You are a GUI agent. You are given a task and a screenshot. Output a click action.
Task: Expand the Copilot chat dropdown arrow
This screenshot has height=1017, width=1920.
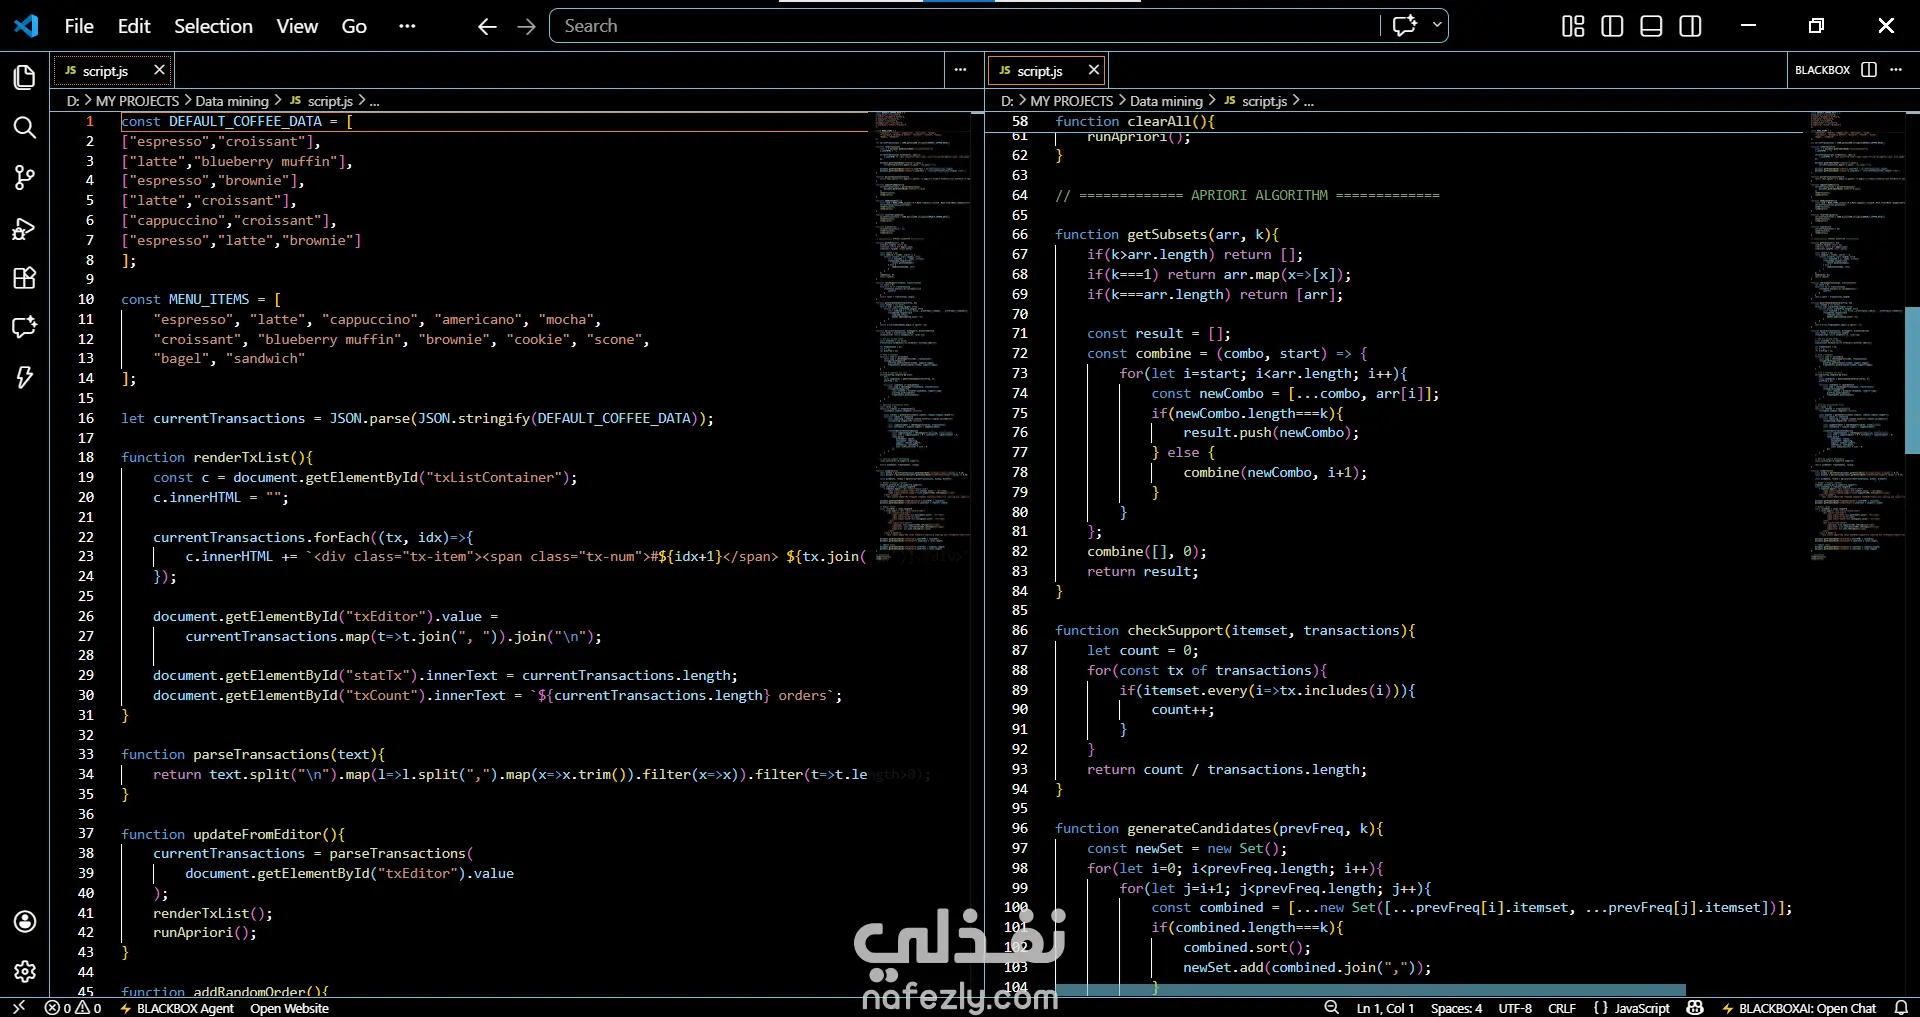1436,26
